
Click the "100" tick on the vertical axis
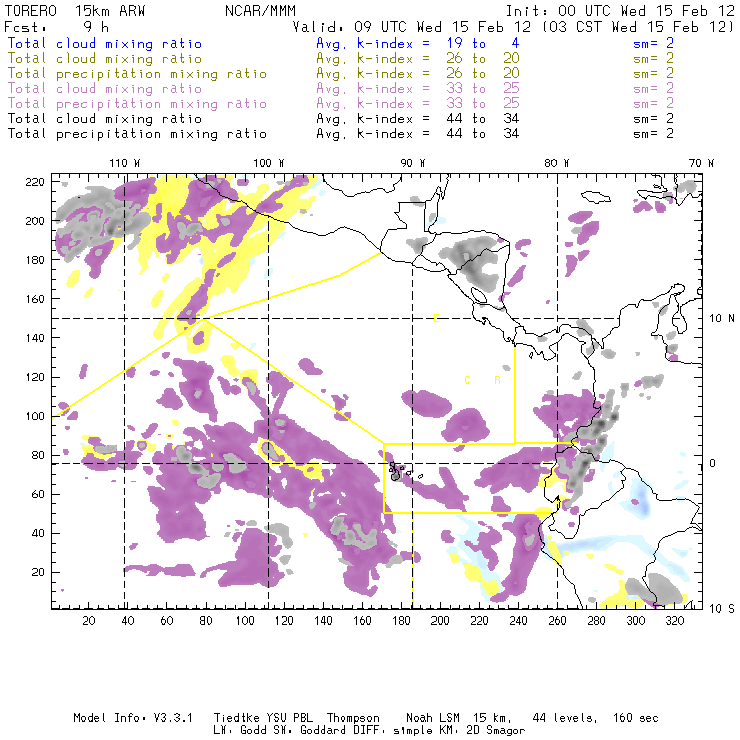(35, 416)
